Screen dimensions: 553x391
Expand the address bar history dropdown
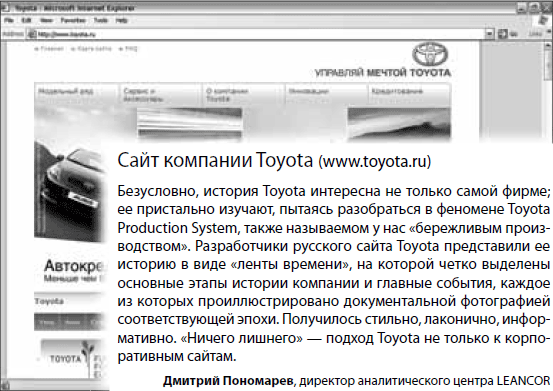coord(489,34)
